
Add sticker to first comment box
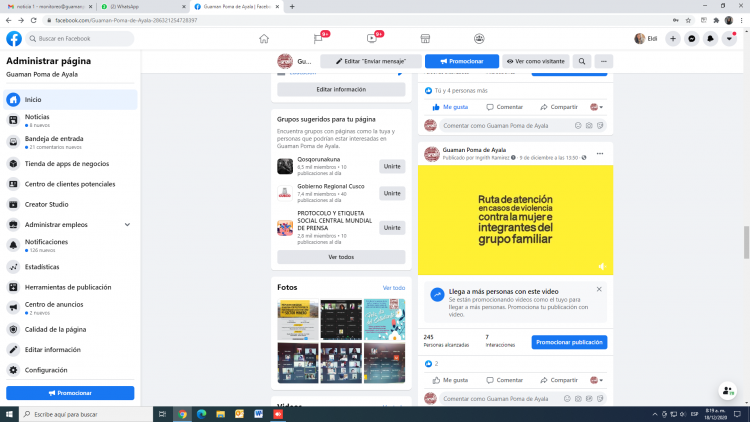click(600, 125)
